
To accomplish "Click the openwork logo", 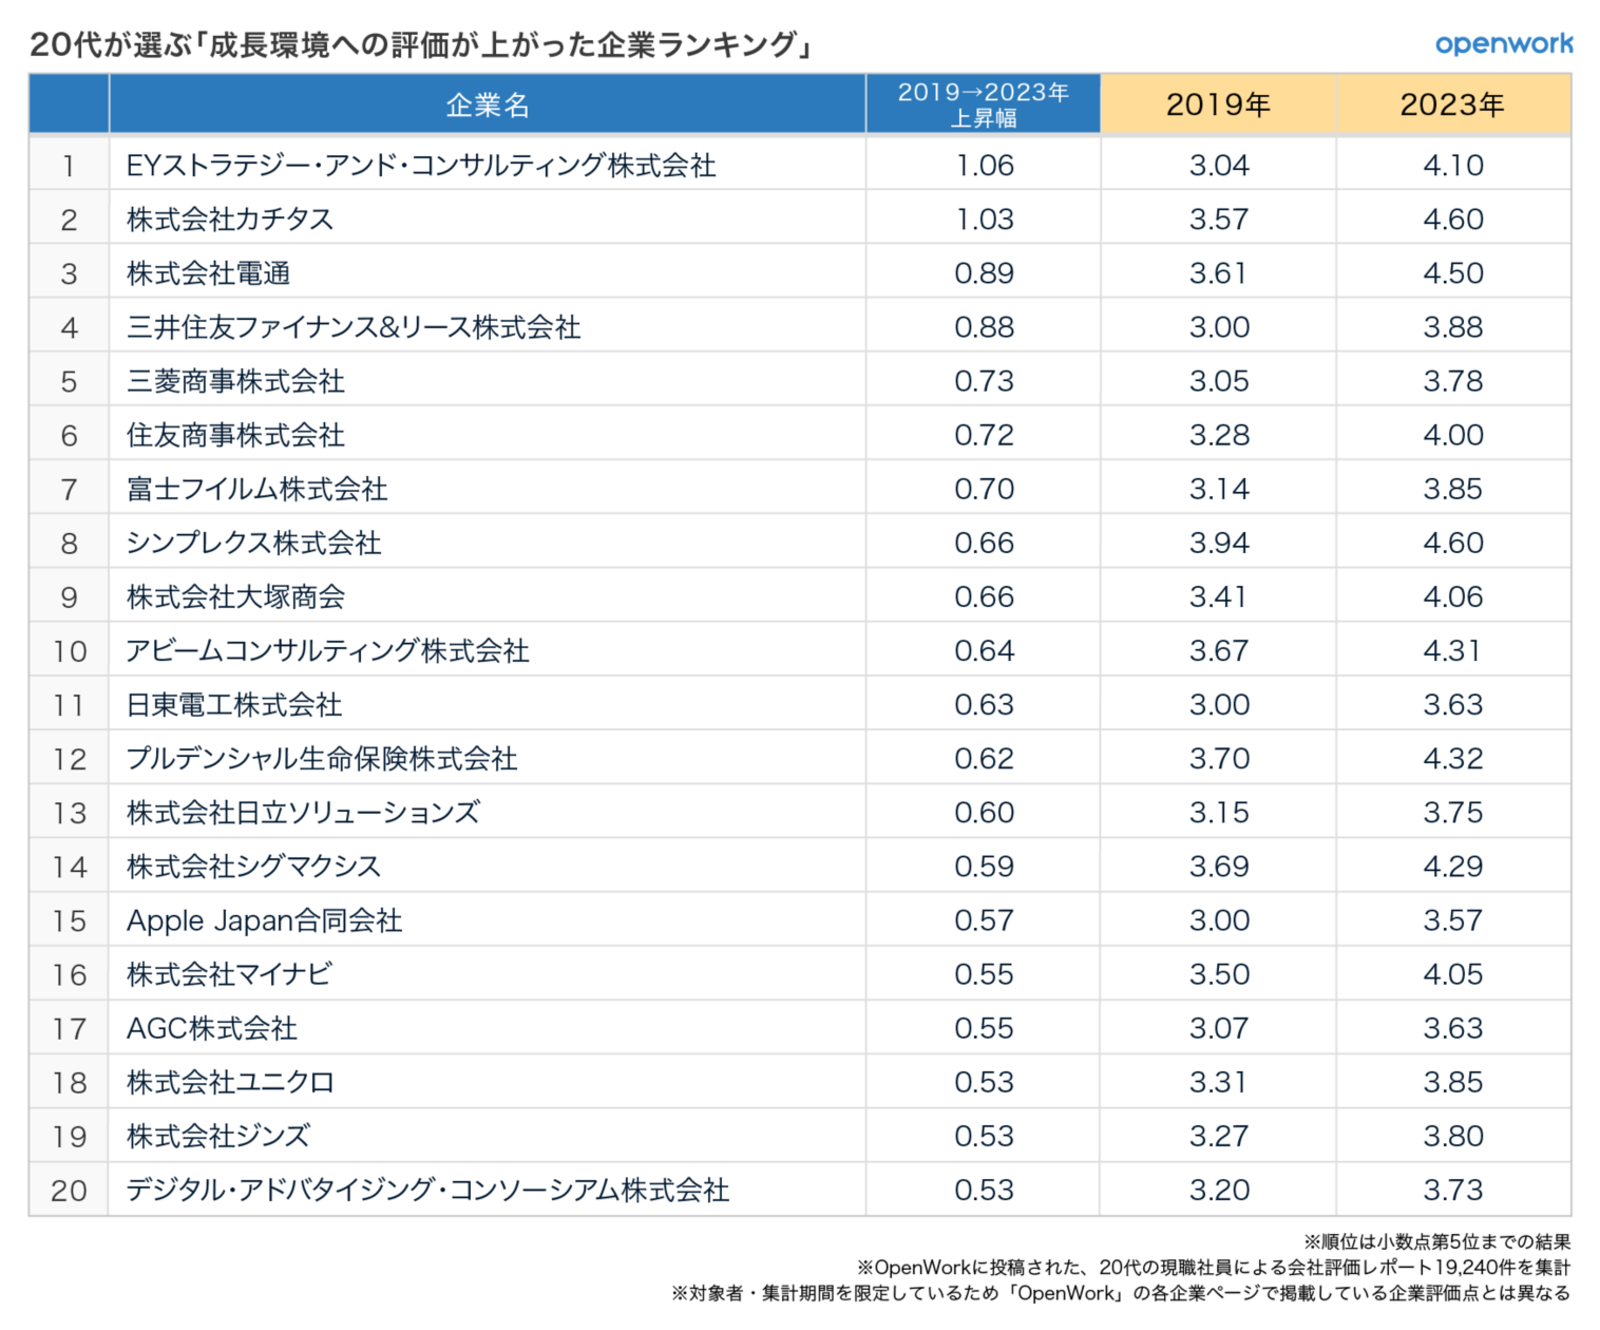I will coord(1503,44).
